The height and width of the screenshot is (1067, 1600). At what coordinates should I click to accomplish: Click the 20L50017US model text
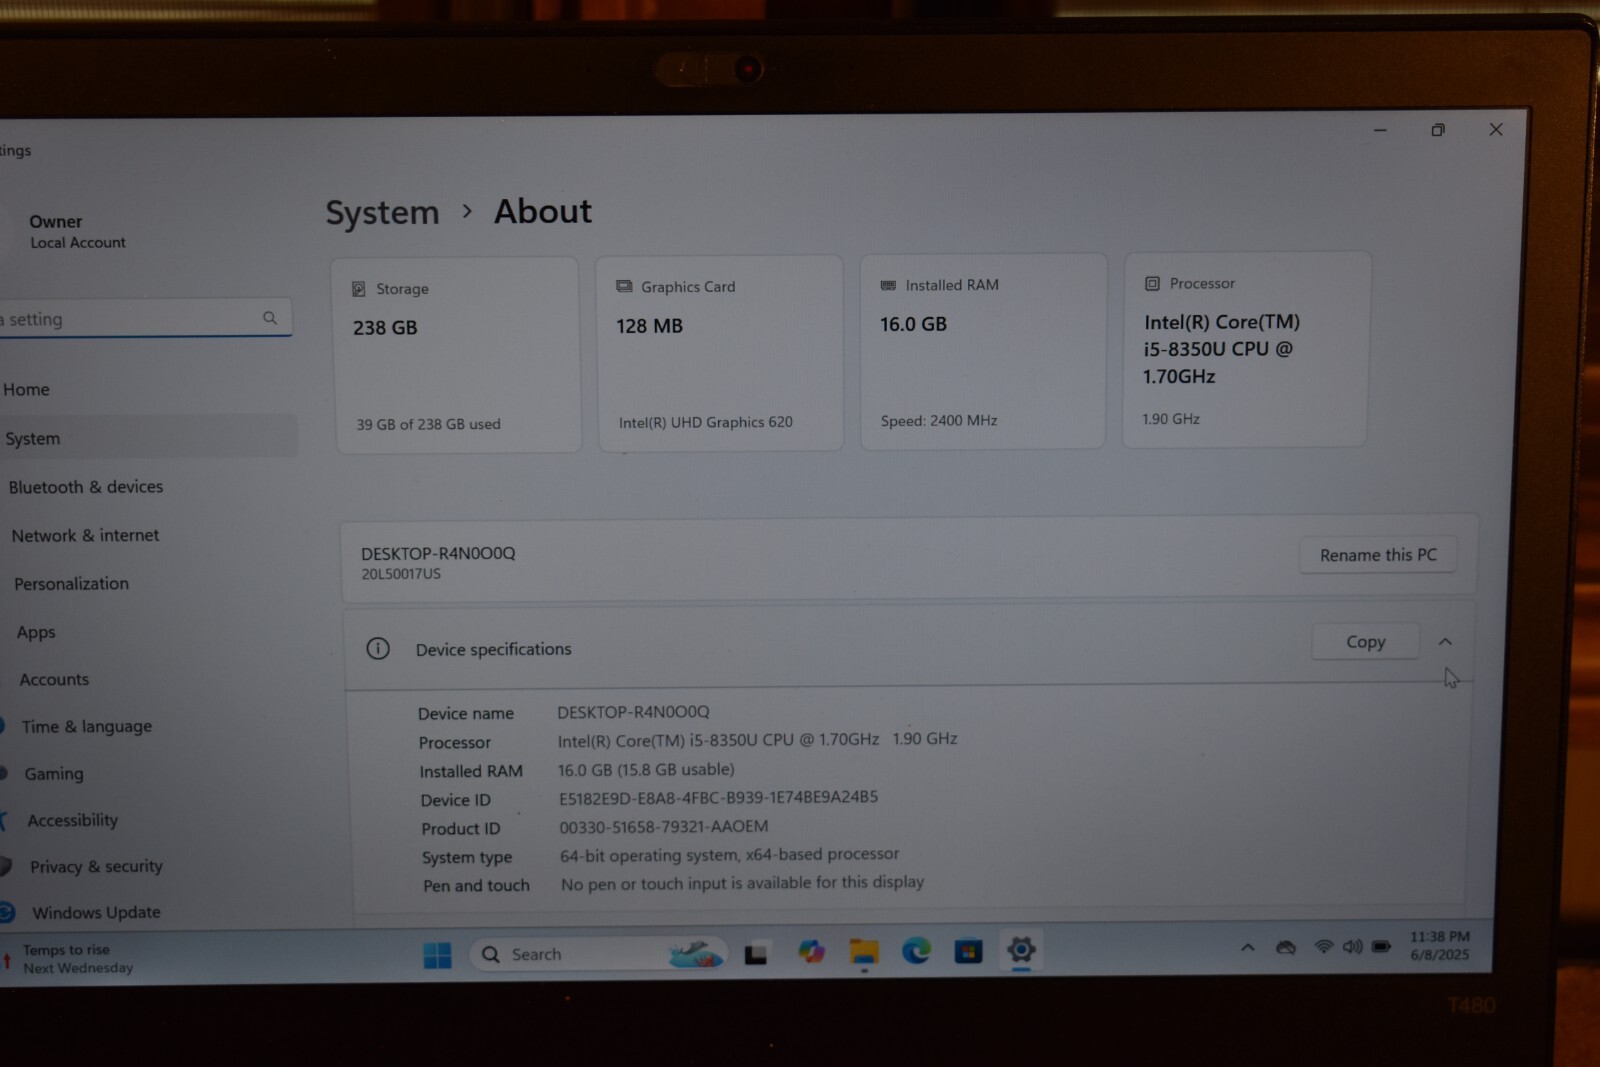[401, 574]
